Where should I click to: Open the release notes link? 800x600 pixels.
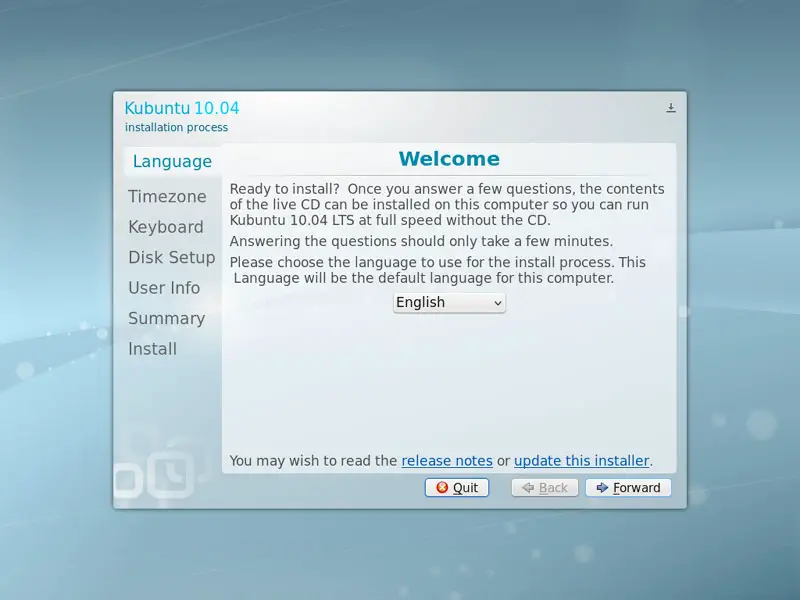pos(447,461)
